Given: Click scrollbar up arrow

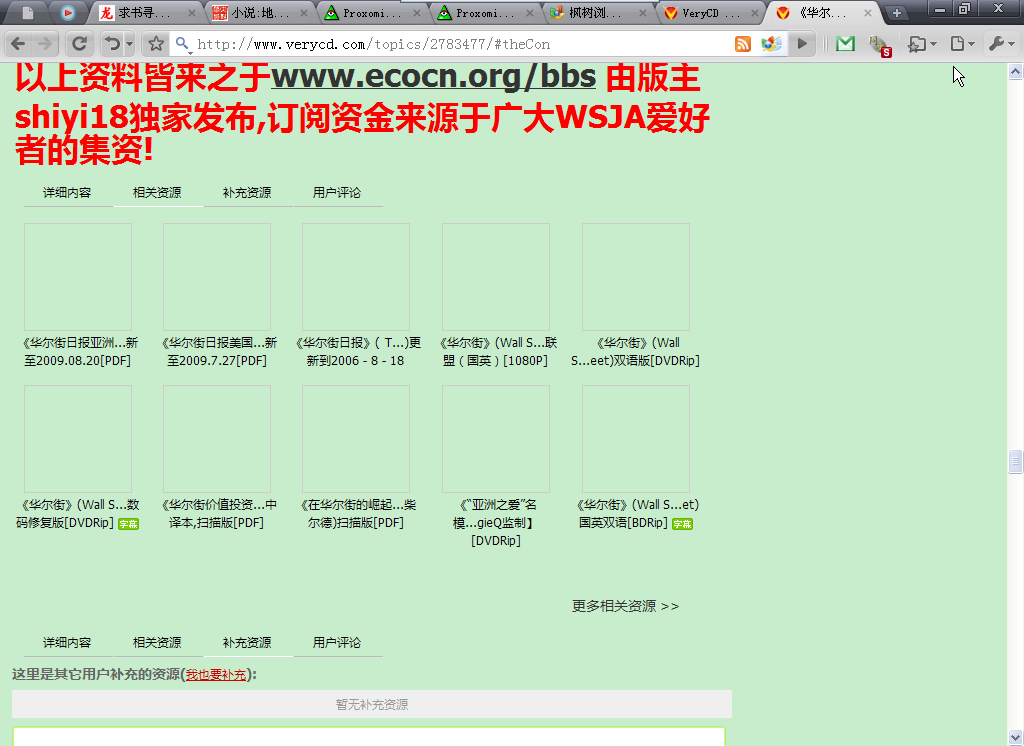Looking at the screenshot, I should (1015, 71).
